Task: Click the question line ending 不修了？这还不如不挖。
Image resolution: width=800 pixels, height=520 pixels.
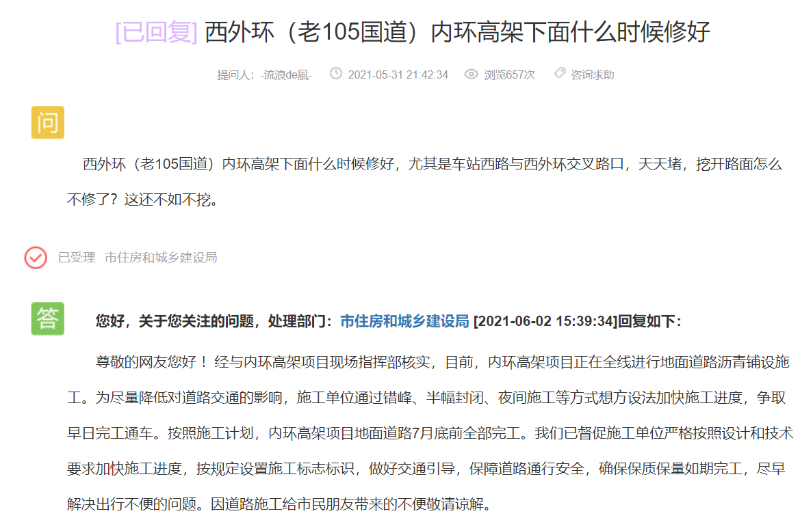Action: pyautogui.click(x=143, y=200)
